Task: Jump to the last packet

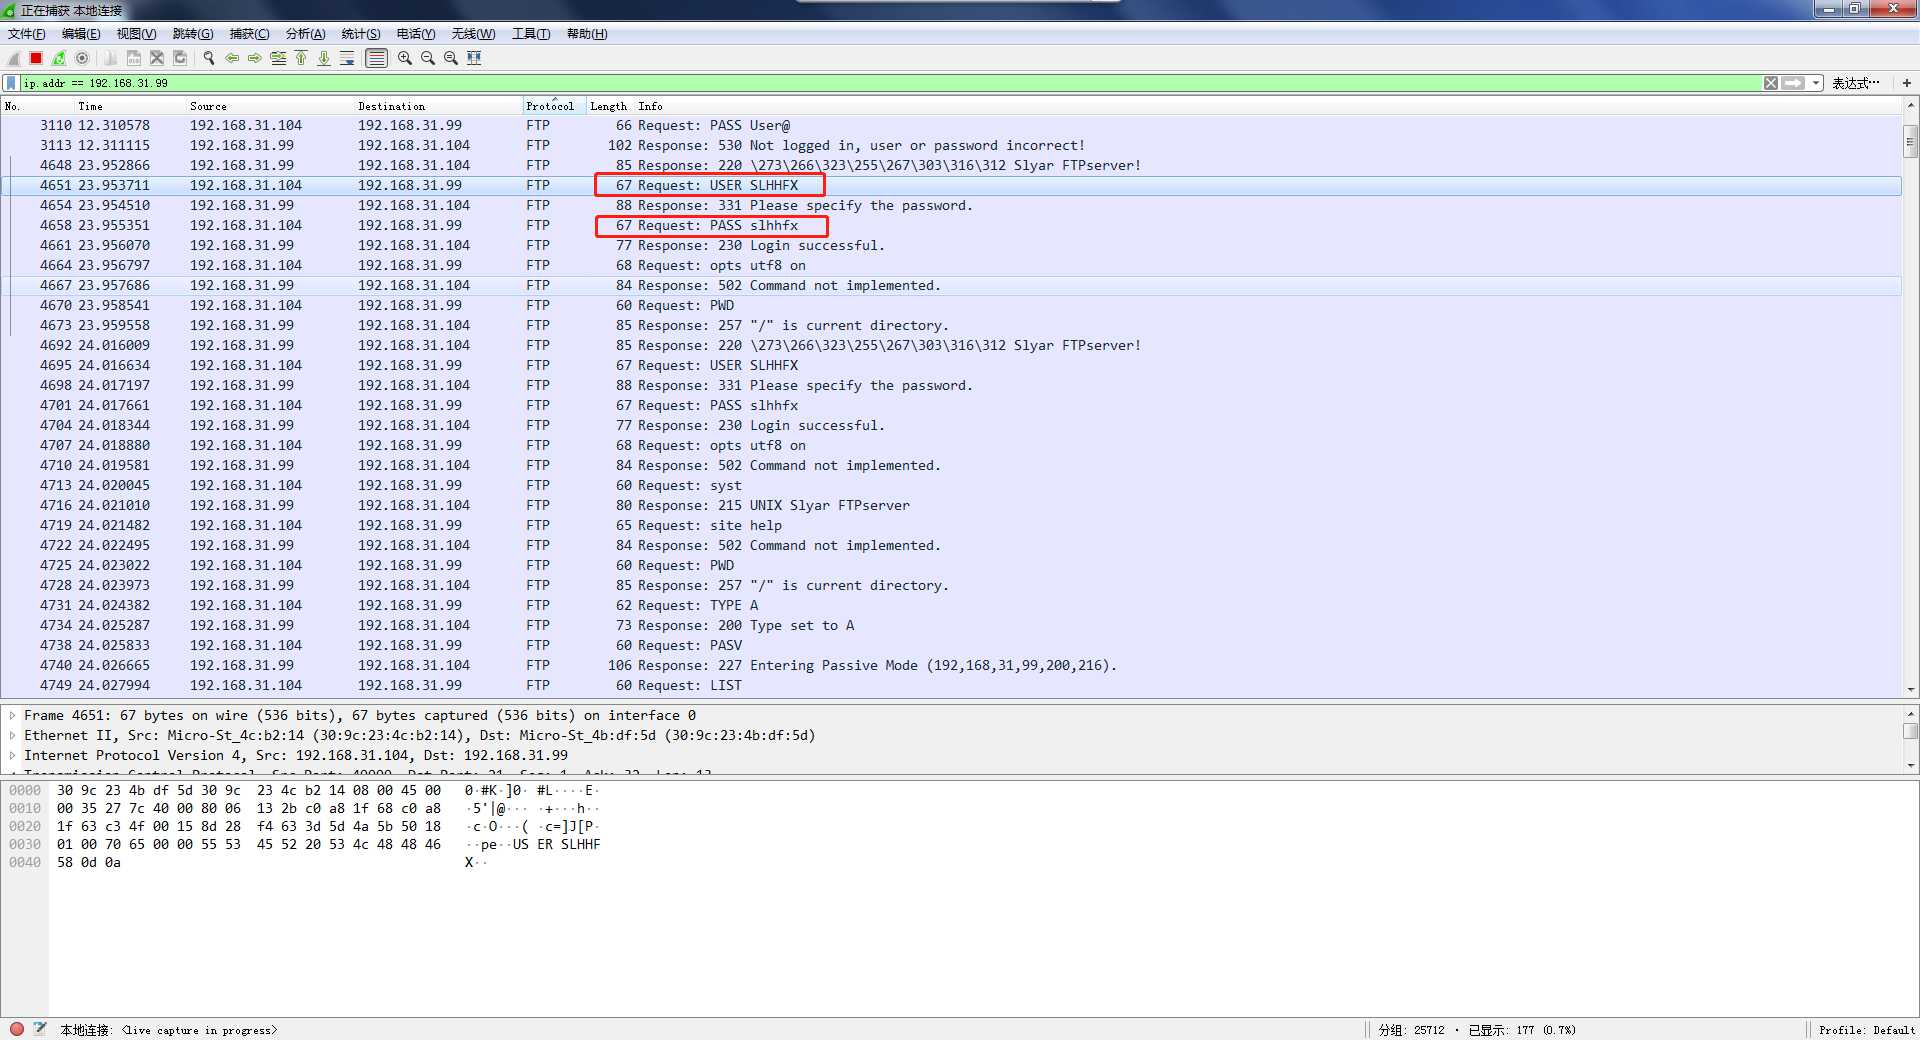Action: [324, 58]
